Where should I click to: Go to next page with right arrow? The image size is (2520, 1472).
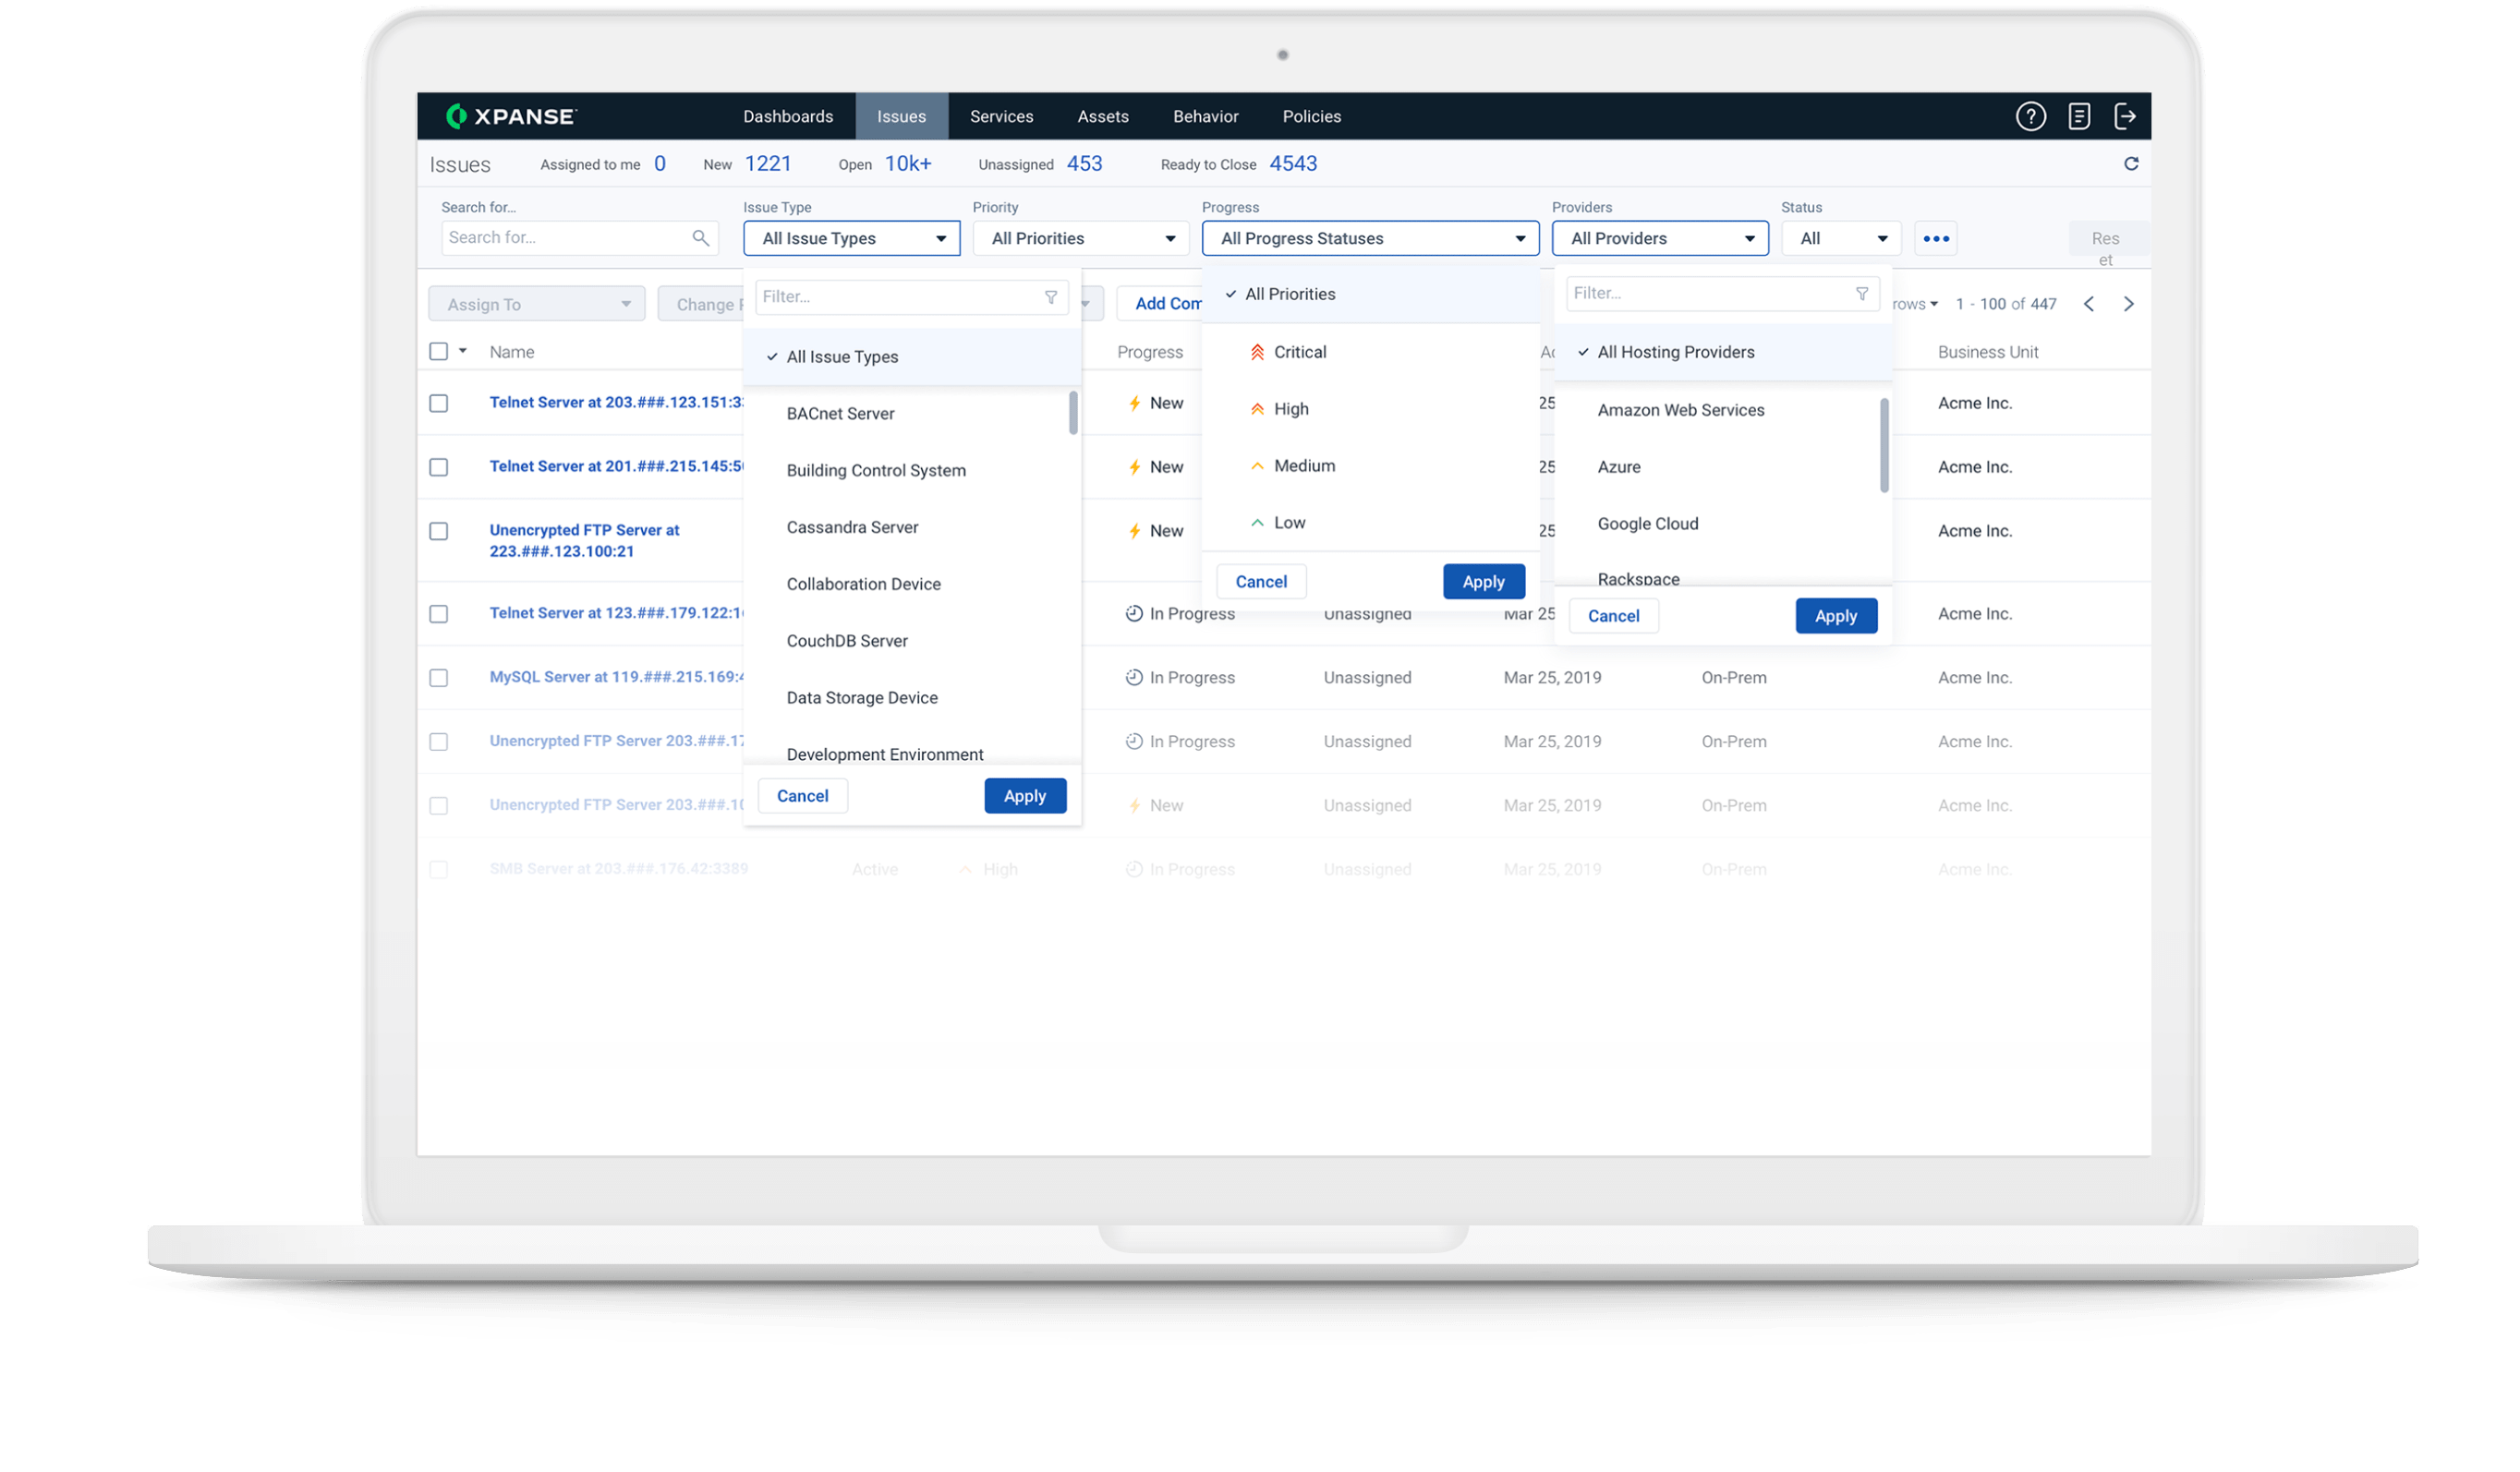tap(2129, 304)
